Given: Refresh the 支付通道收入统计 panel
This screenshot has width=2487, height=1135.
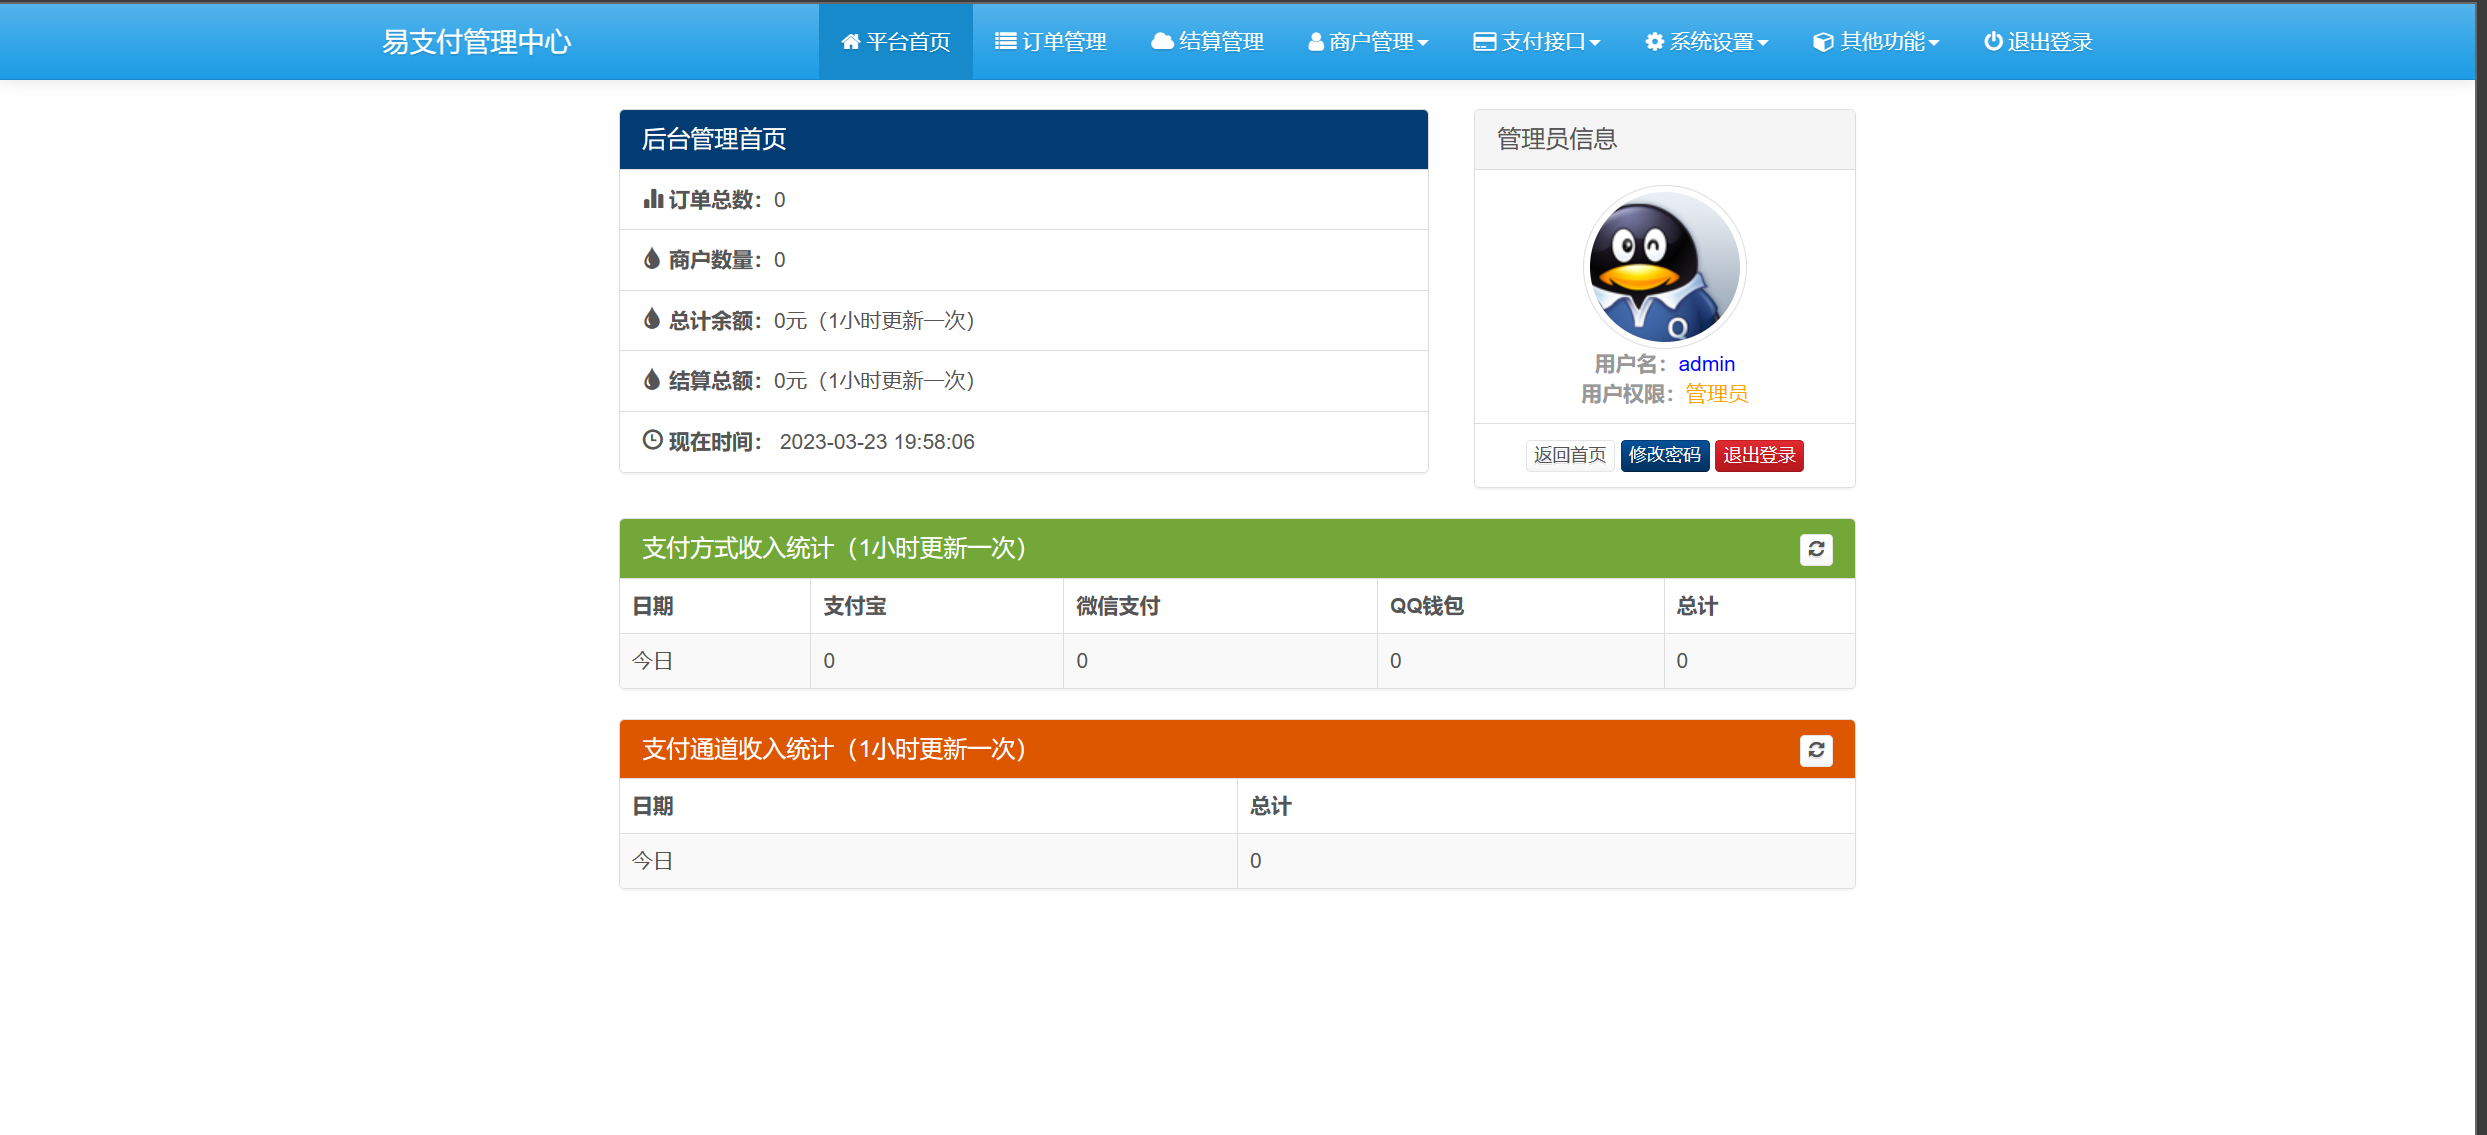Looking at the screenshot, I should click(1817, 750).
